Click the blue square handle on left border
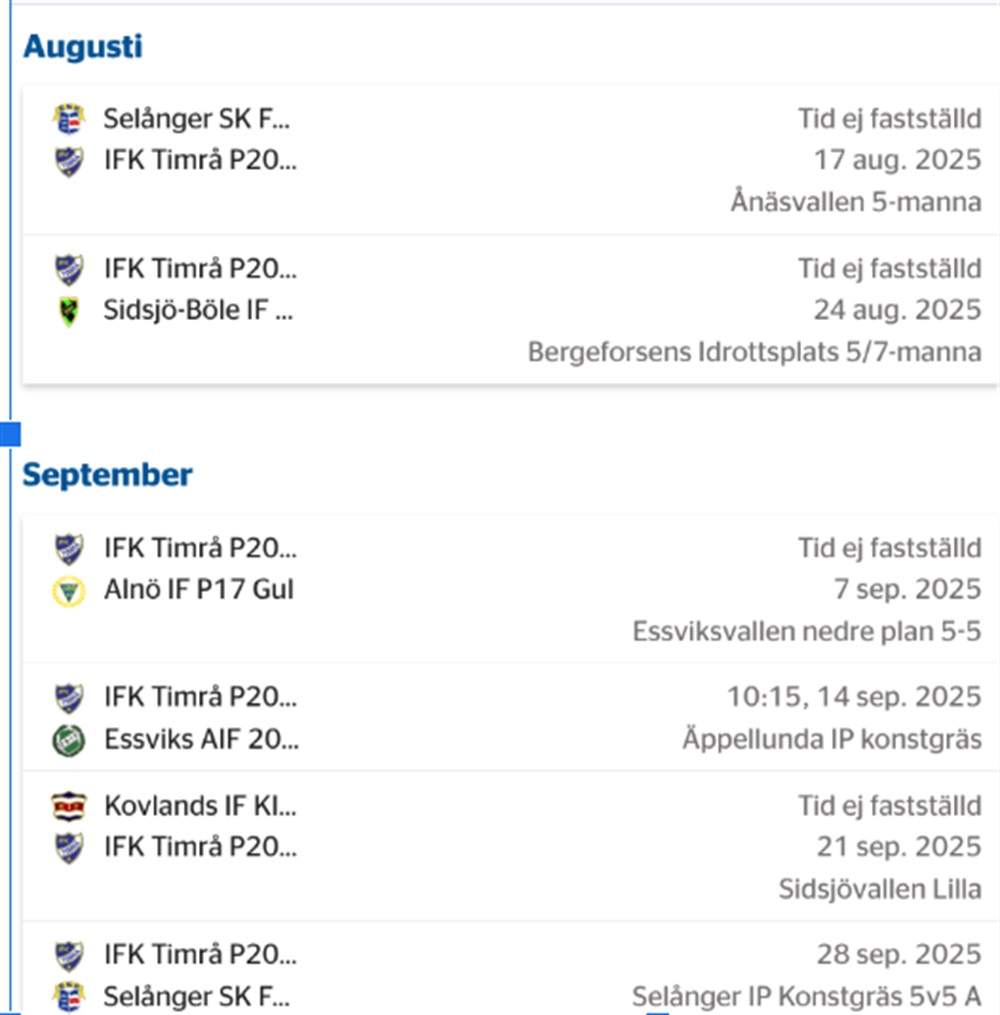Screen dimensions: 1000x1015 [x=11, y=434]
